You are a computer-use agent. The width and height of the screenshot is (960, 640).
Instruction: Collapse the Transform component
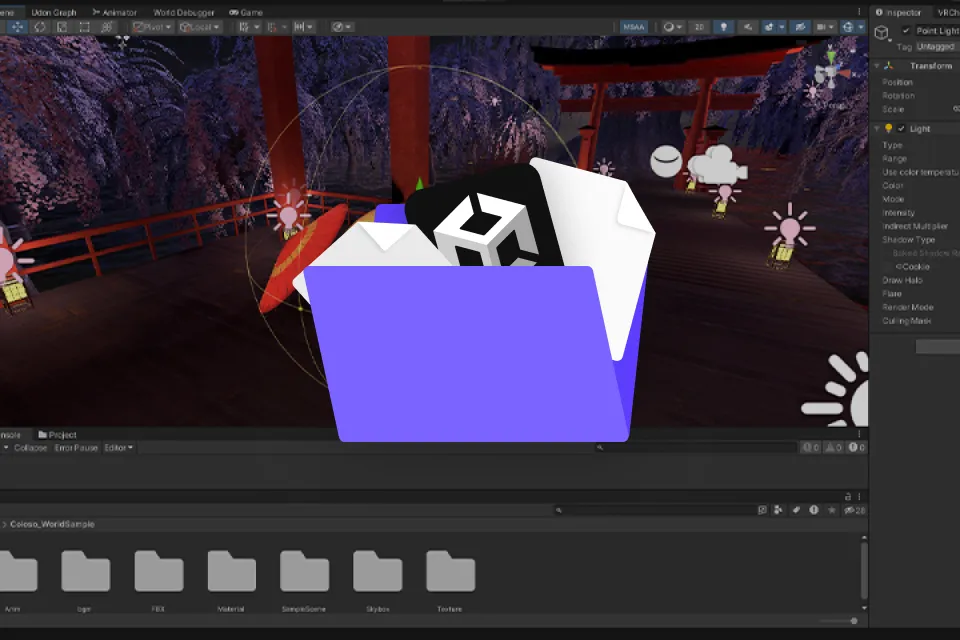[x=877, y=66]
